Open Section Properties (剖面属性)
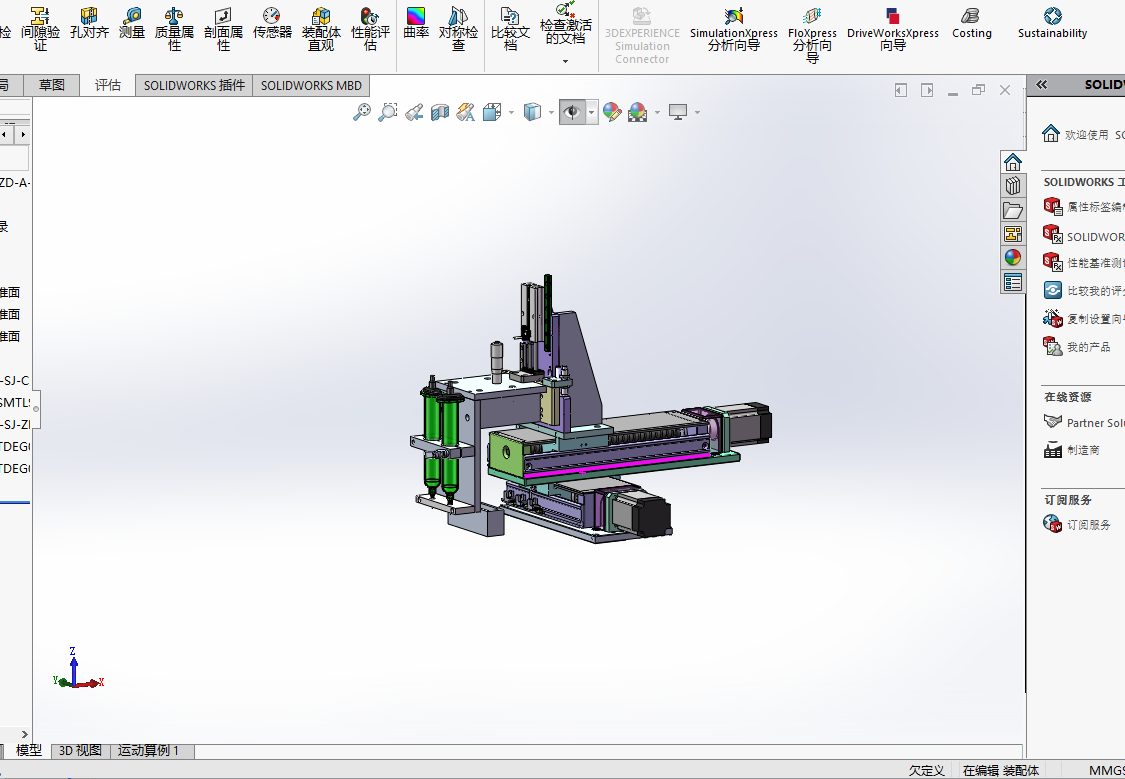Image resolution: width=1125 pixels, height=779 pixels. coord(223,28)
